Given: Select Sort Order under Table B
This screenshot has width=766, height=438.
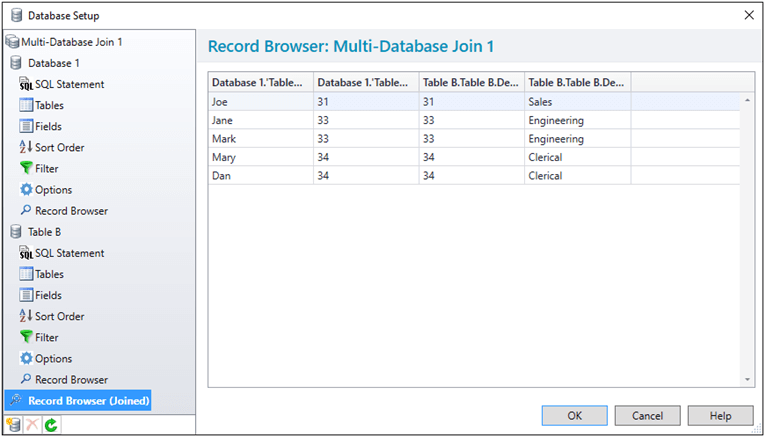Looking at the screenshot, I should (x=52, y=316).
